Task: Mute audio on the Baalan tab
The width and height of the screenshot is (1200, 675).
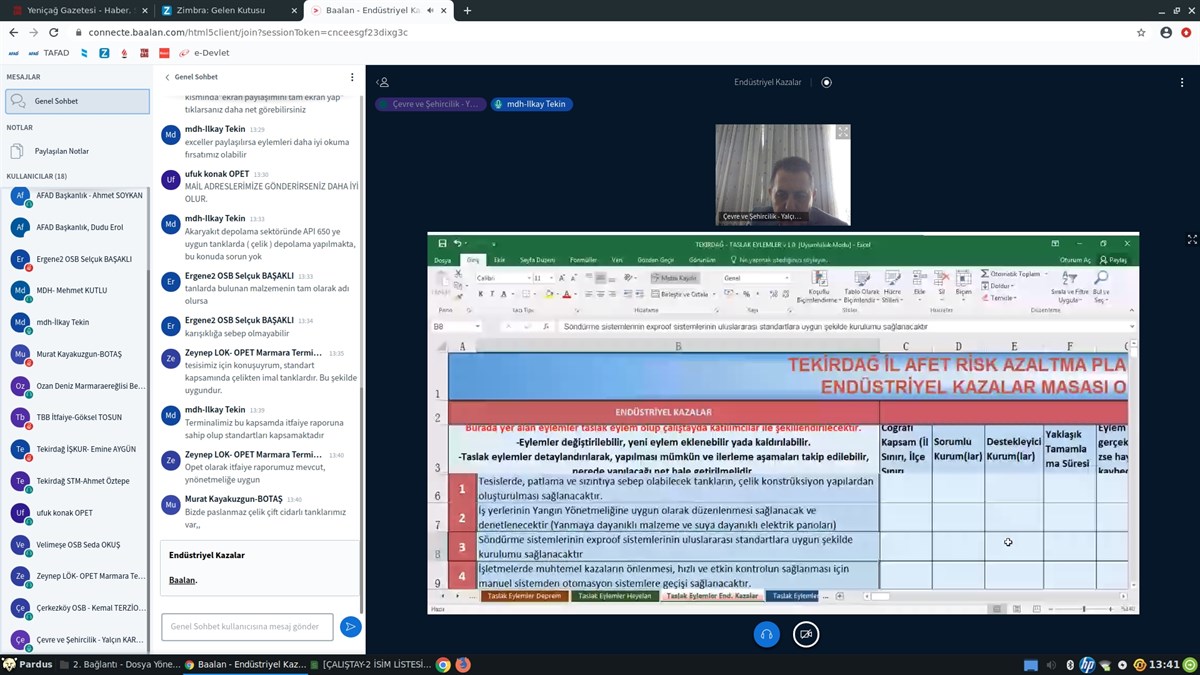Action: (429, 11)
